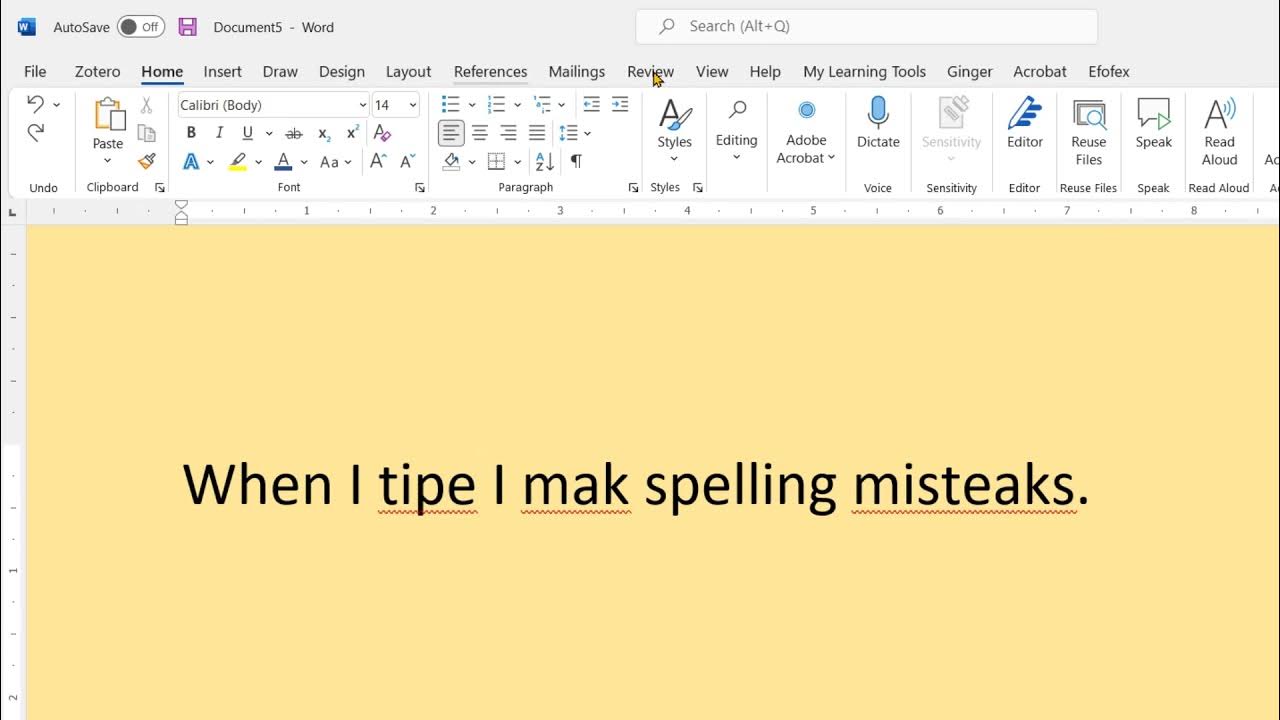Click the misspelled word "misteaks"
The height and width of the screenshot is (720, 1280).
tap(963, 486)
